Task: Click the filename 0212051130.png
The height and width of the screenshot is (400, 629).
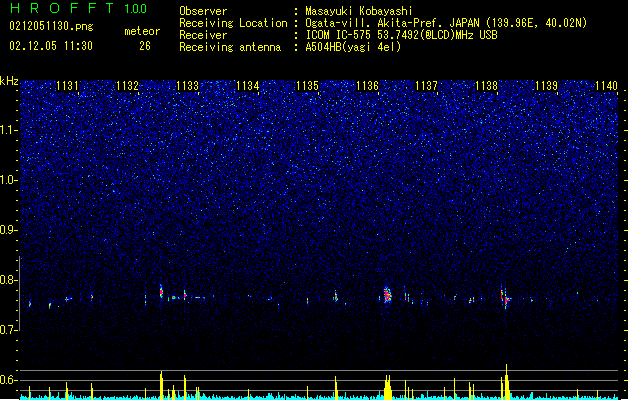Action: coord(51,27)
